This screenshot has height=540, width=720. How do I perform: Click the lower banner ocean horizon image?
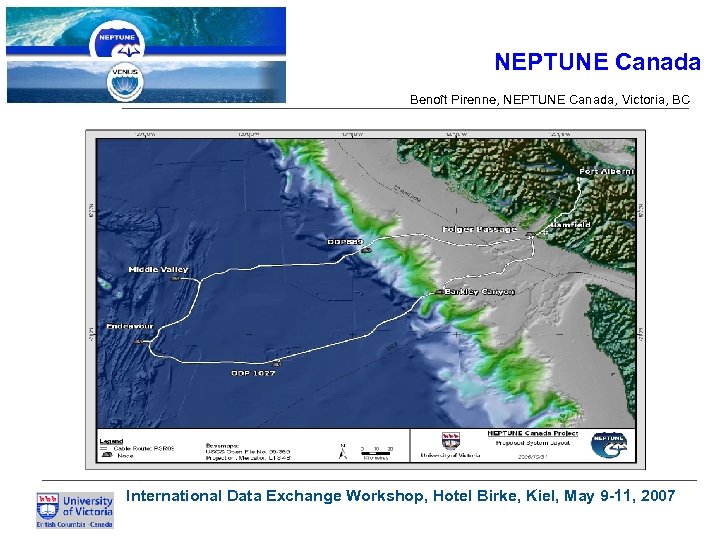tap(146, 82)
